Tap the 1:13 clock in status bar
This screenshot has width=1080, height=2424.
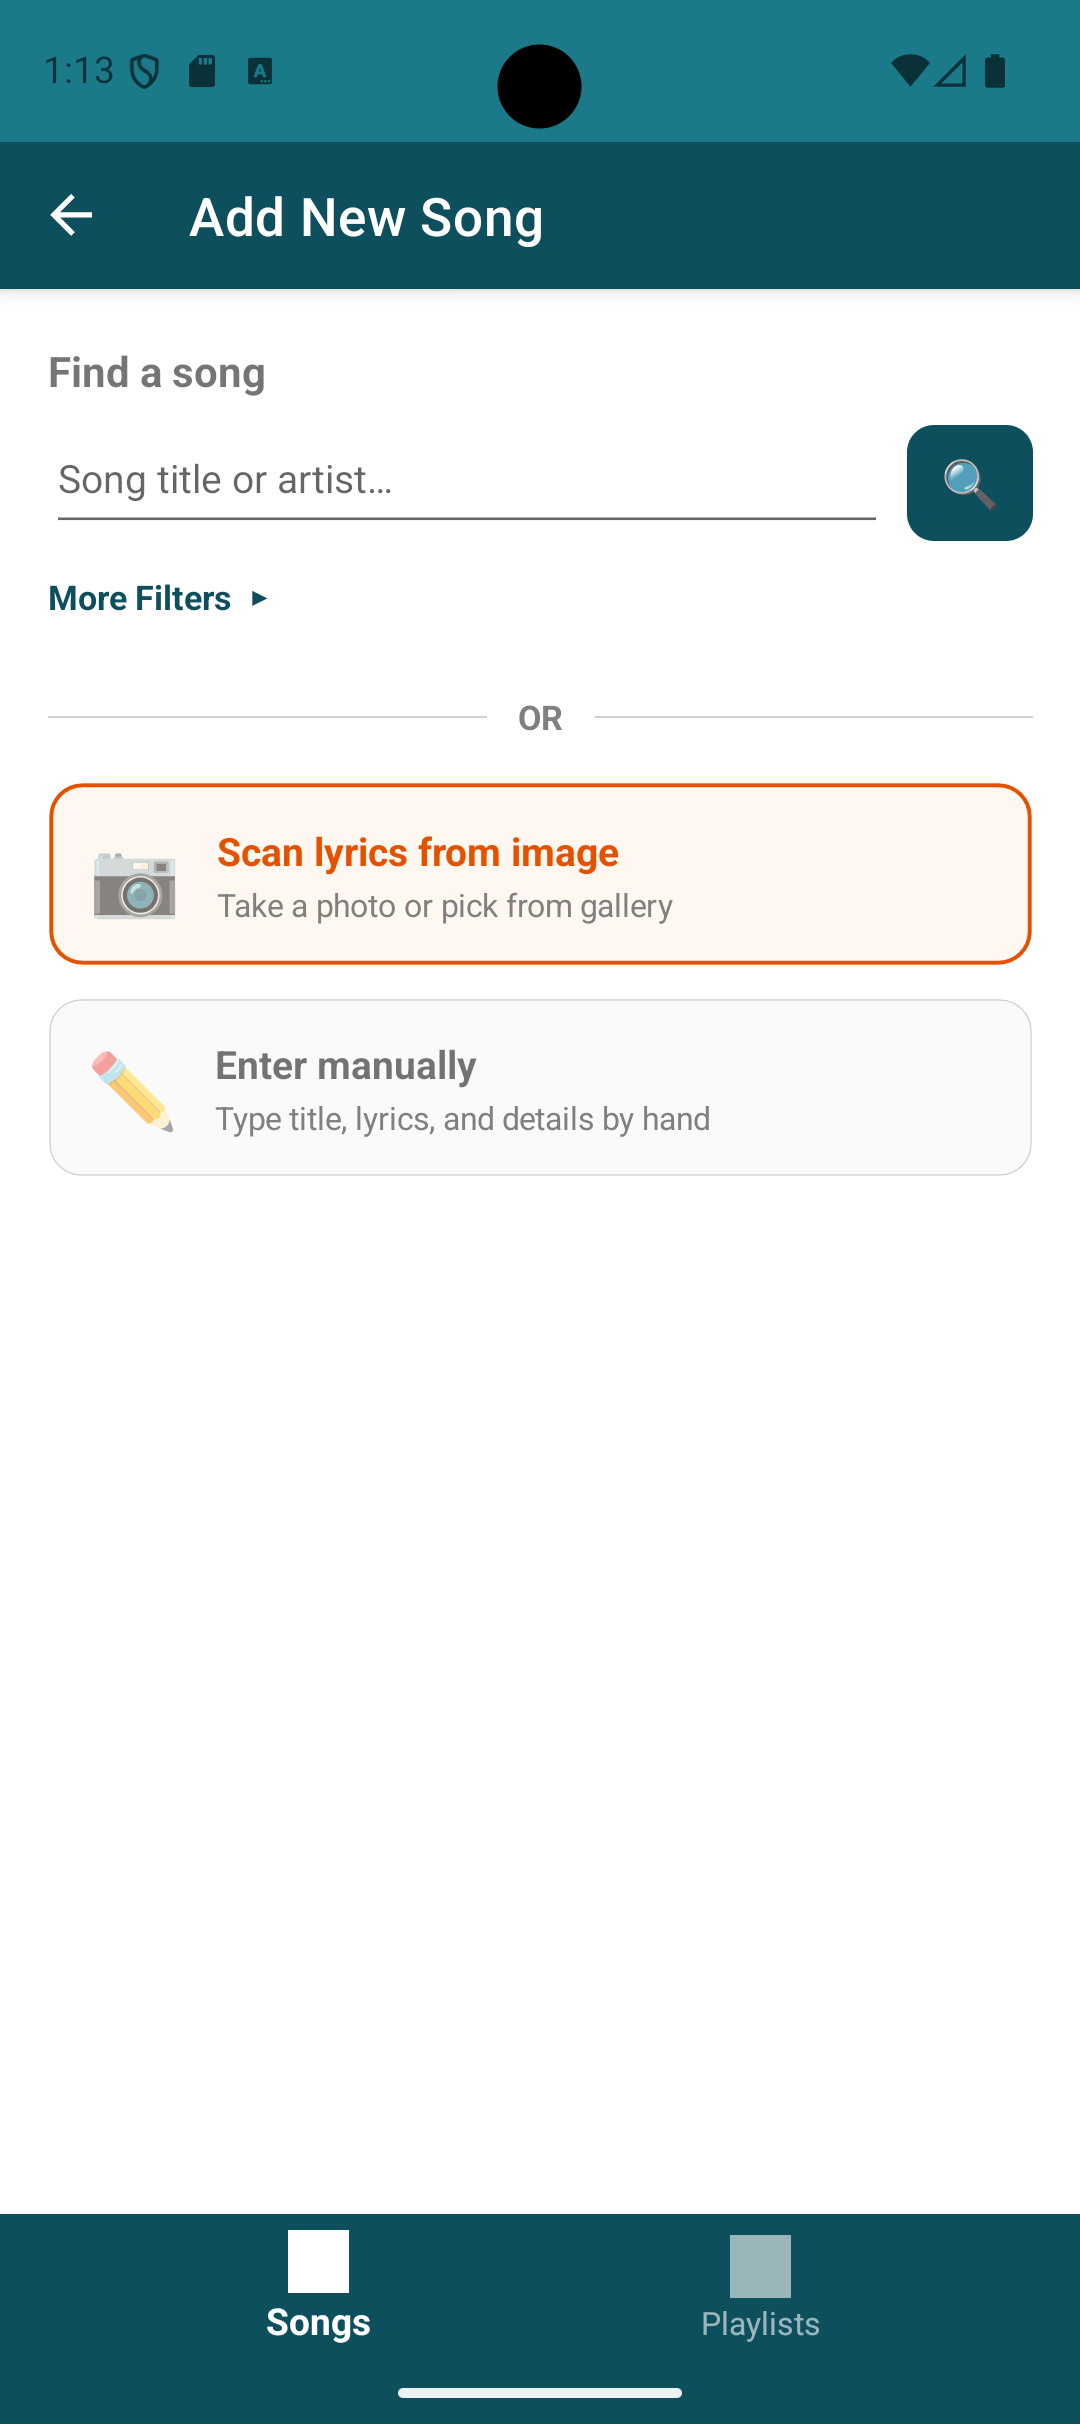[79, 71]
